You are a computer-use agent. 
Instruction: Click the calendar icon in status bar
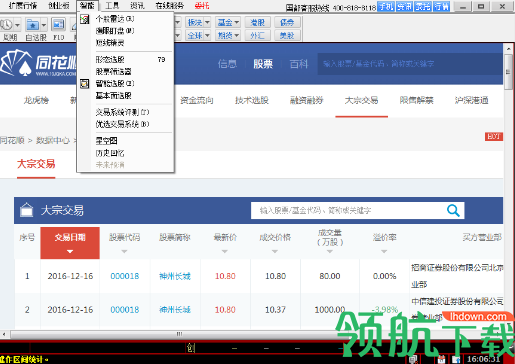pyautogui.click(x=441, y=359)
